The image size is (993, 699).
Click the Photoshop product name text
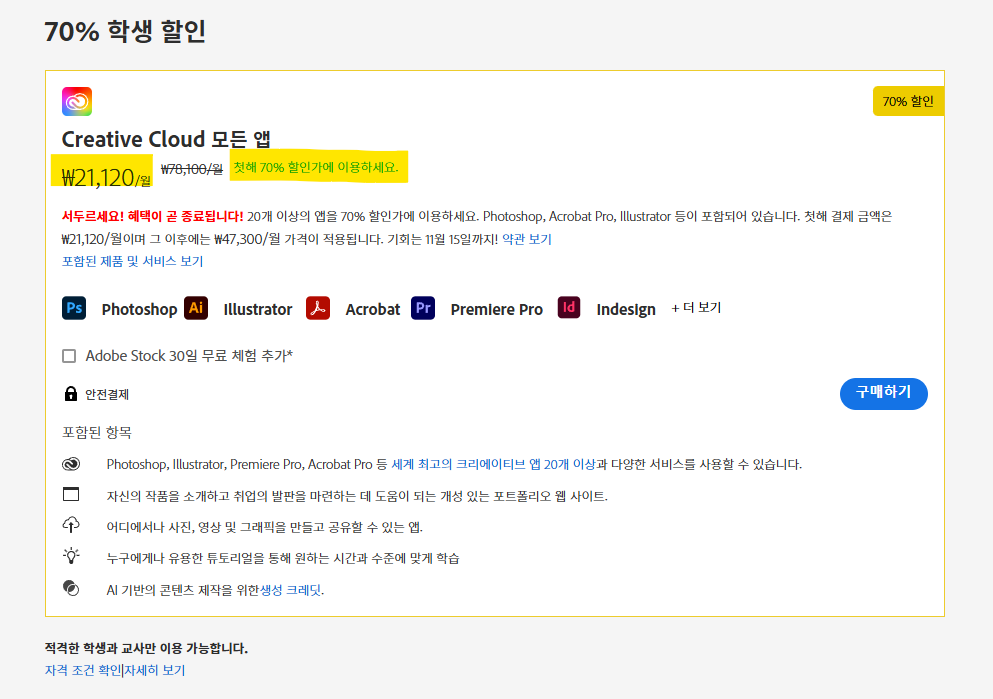point(139,310)
